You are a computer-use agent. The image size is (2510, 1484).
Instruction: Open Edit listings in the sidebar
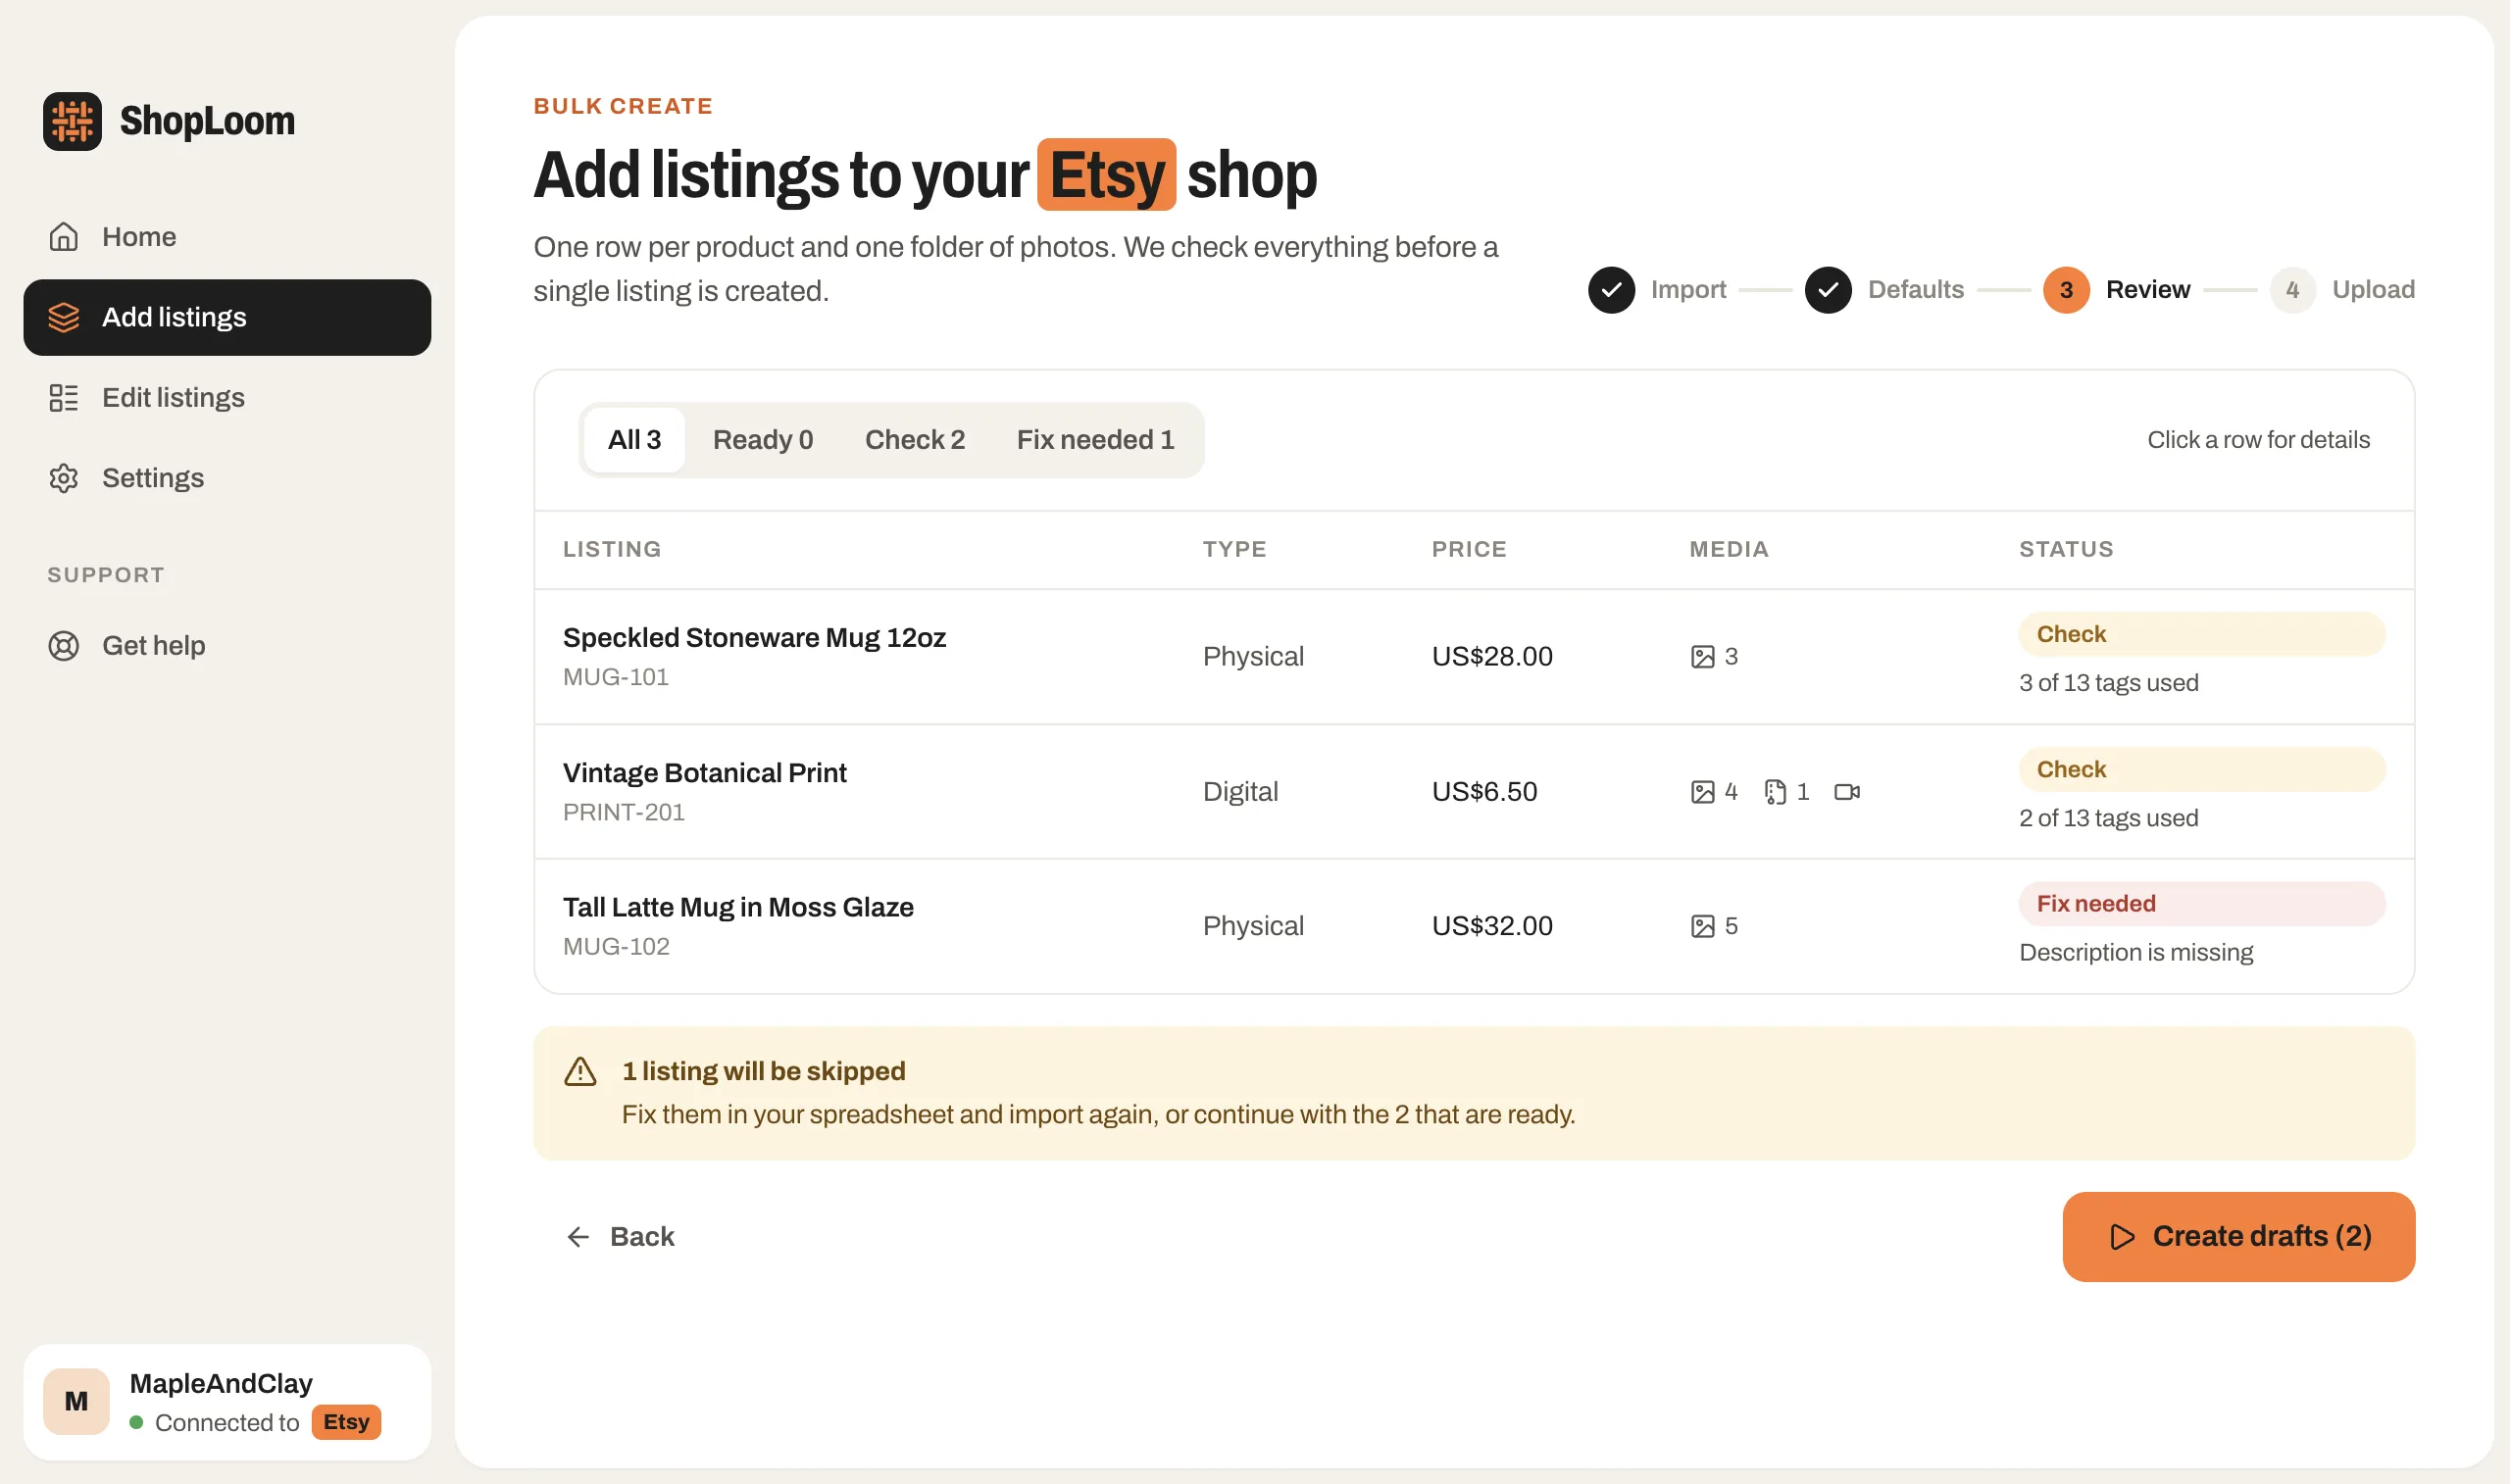(227, 398)
